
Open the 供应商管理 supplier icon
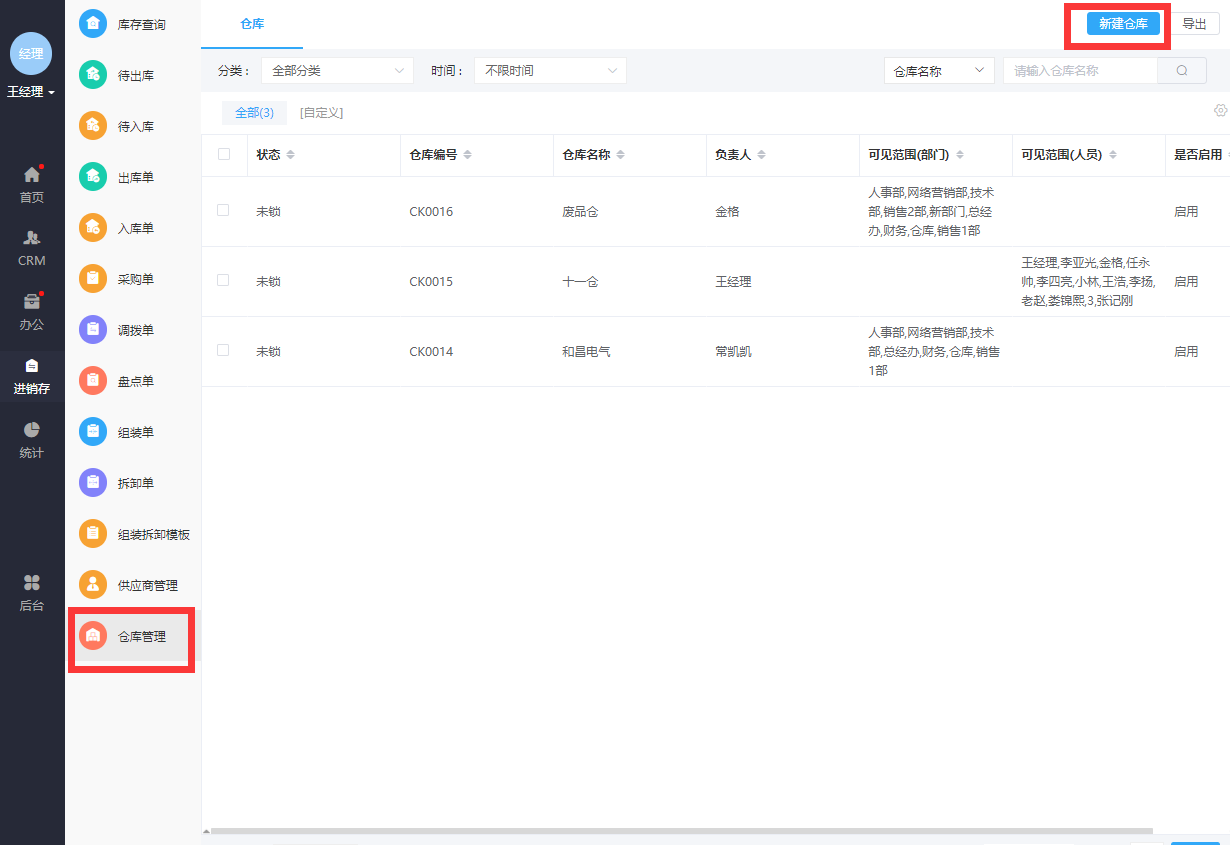click(x=93, y=585)
